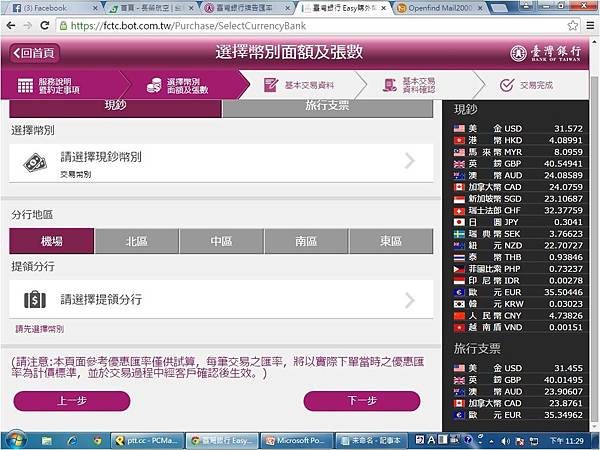Open the currency selection chevron
600x450 pixels.
[x=409, y=161]
